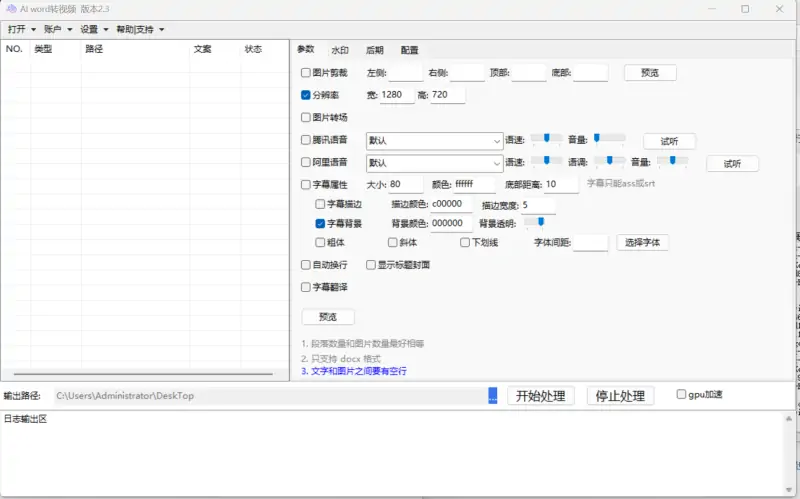Open the 账户 dropdown menu

click(58, 30)
